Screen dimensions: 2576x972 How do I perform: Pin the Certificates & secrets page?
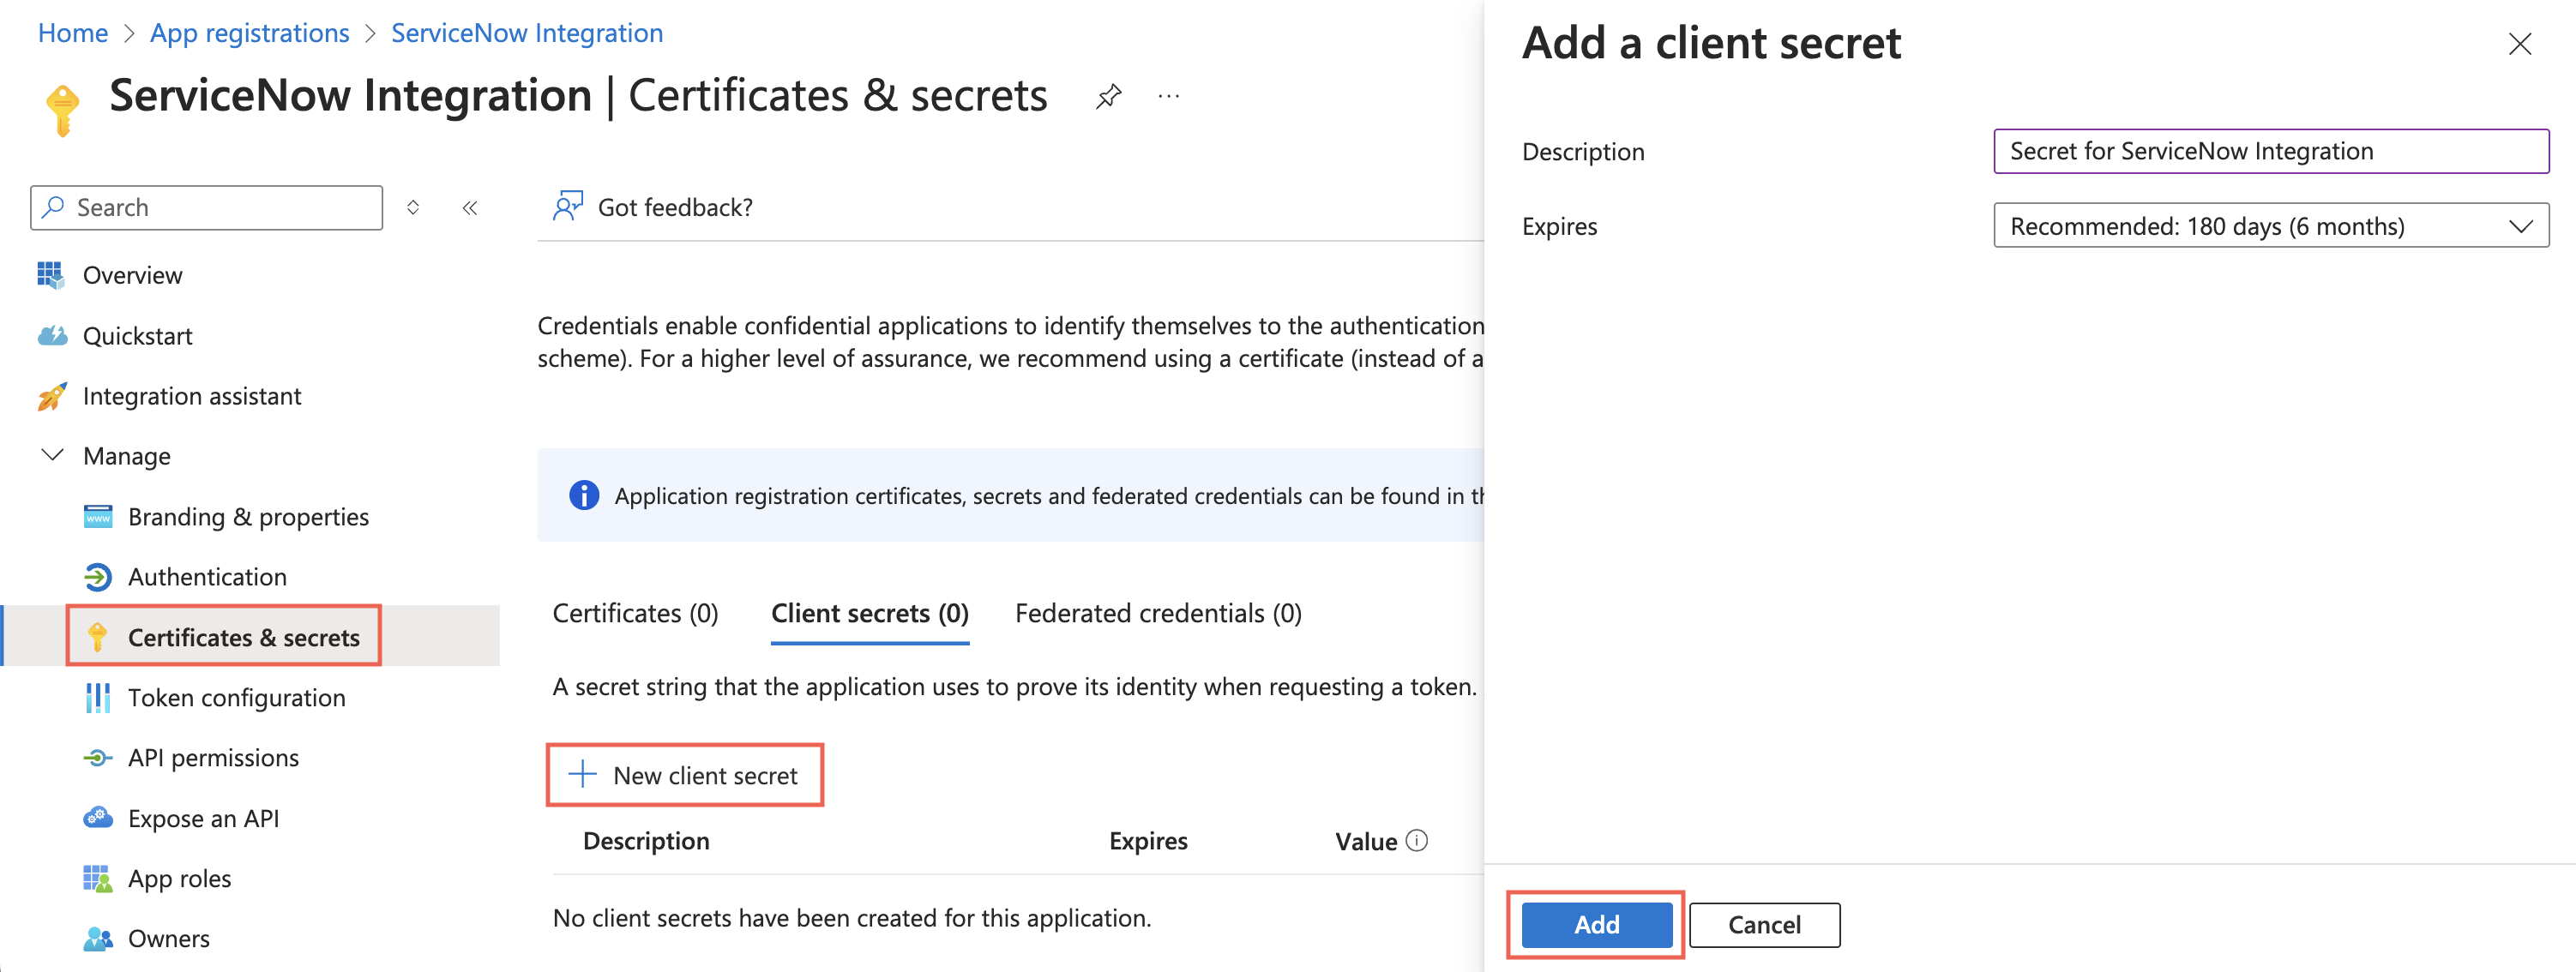[x=1108, y=97]
